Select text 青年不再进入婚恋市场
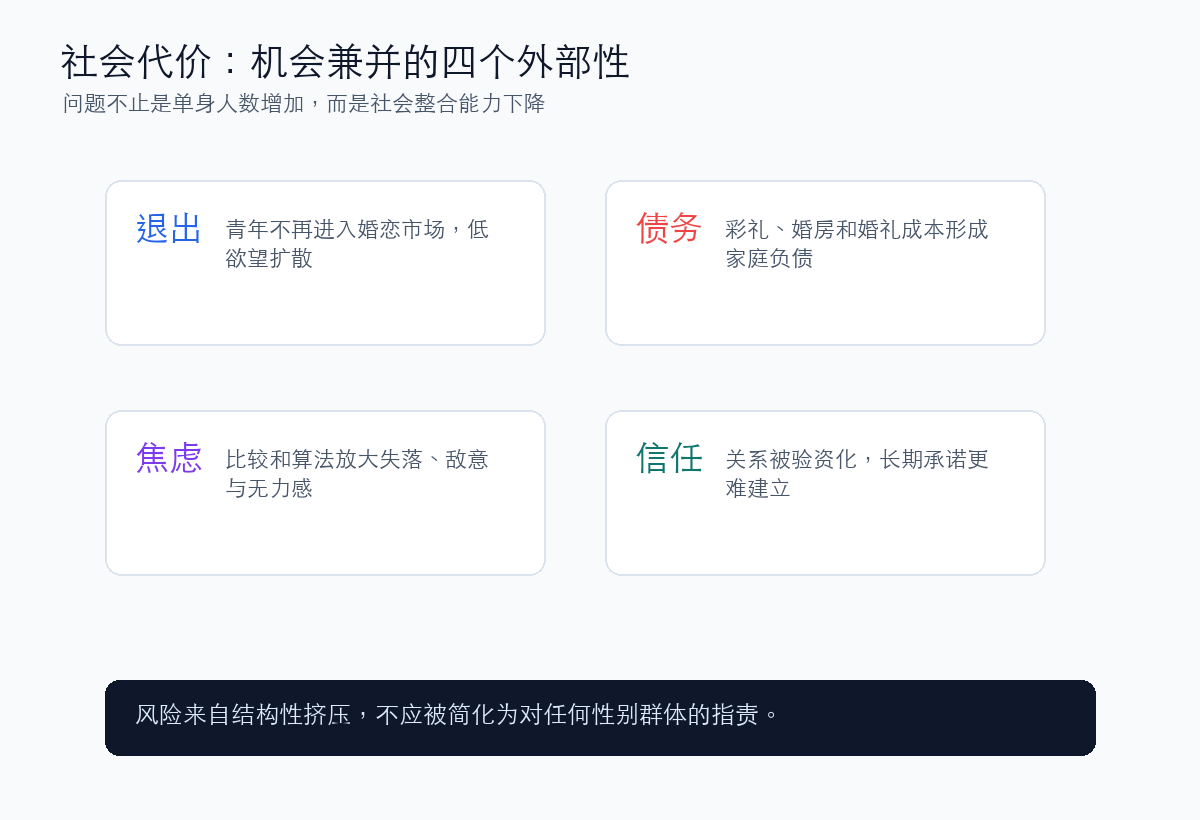1200x820 pixels. pos(335,230)
